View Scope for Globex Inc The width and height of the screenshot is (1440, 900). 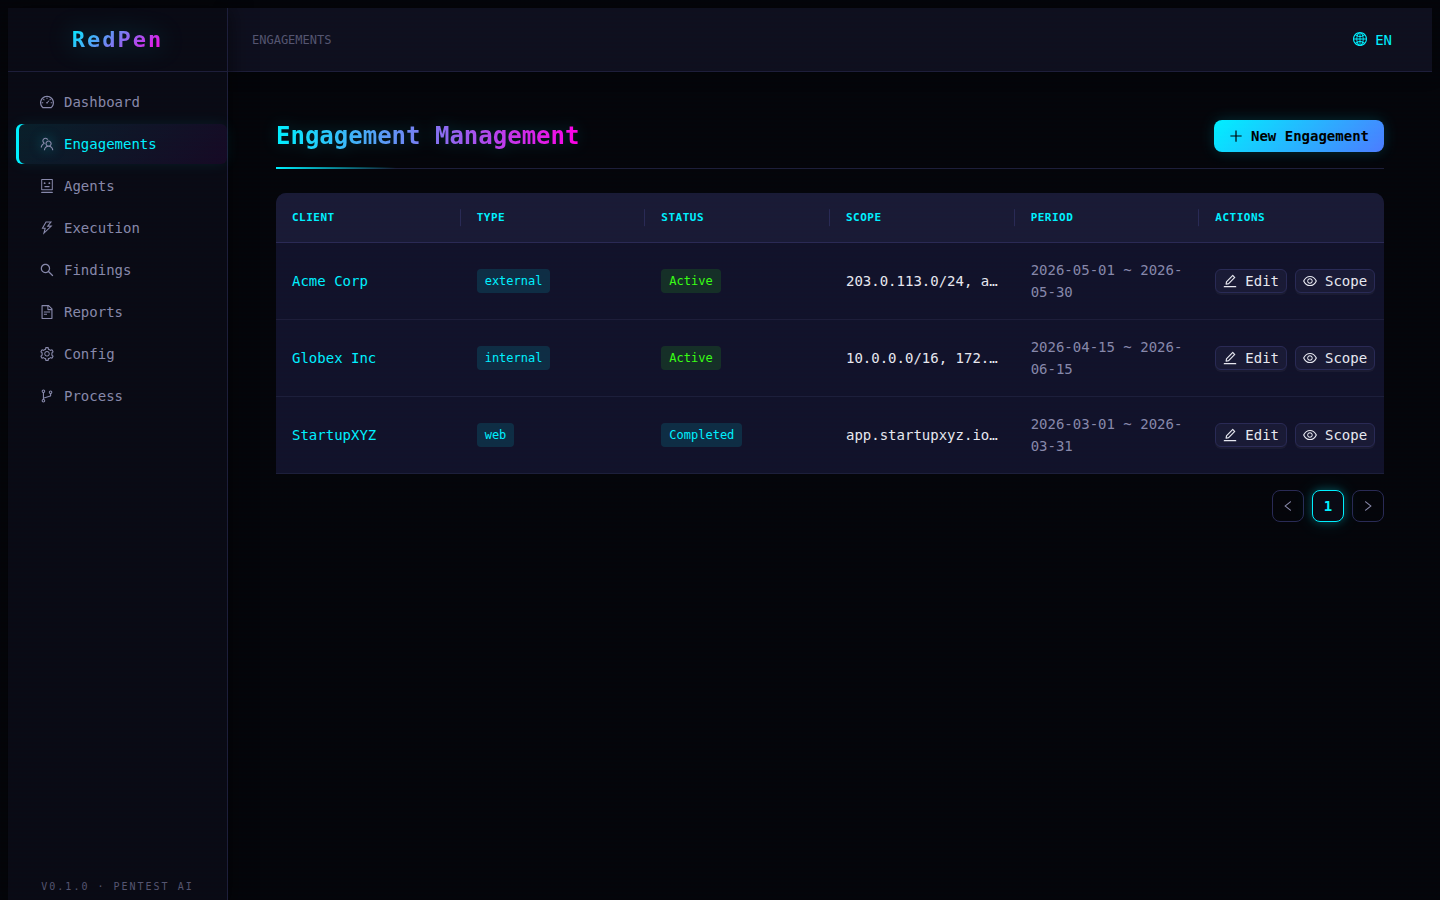click(x=1335, y=358)
